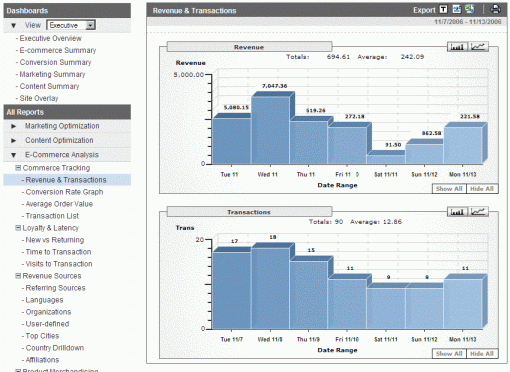The height and width of the screenshot is (372, 510).
Task: Open Site Overlay dashboard
Action: 39,98
